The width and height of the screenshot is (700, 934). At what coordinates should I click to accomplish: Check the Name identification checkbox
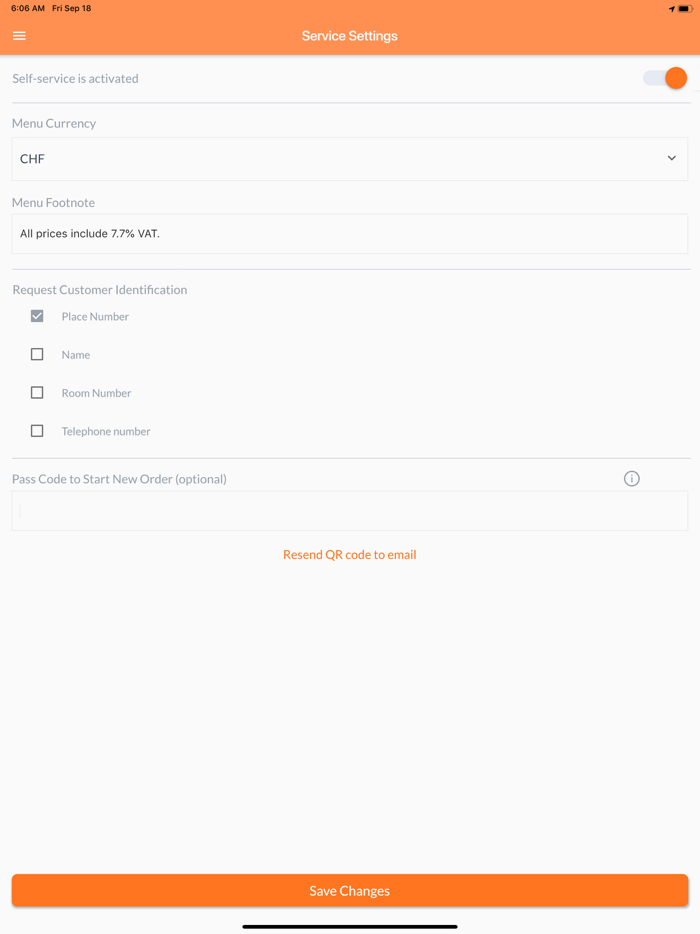pyautogui.click(x=37, y=354)
